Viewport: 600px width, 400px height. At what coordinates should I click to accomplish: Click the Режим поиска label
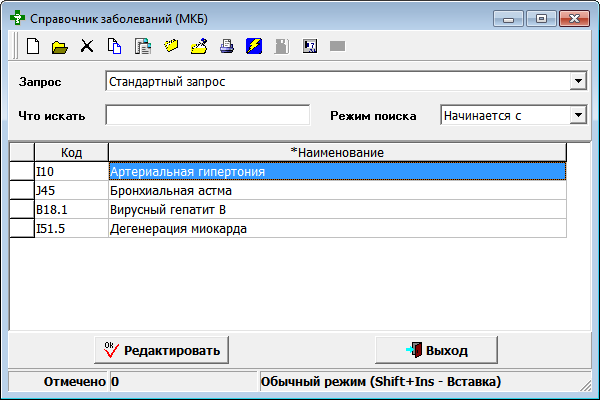pos(373,116)
